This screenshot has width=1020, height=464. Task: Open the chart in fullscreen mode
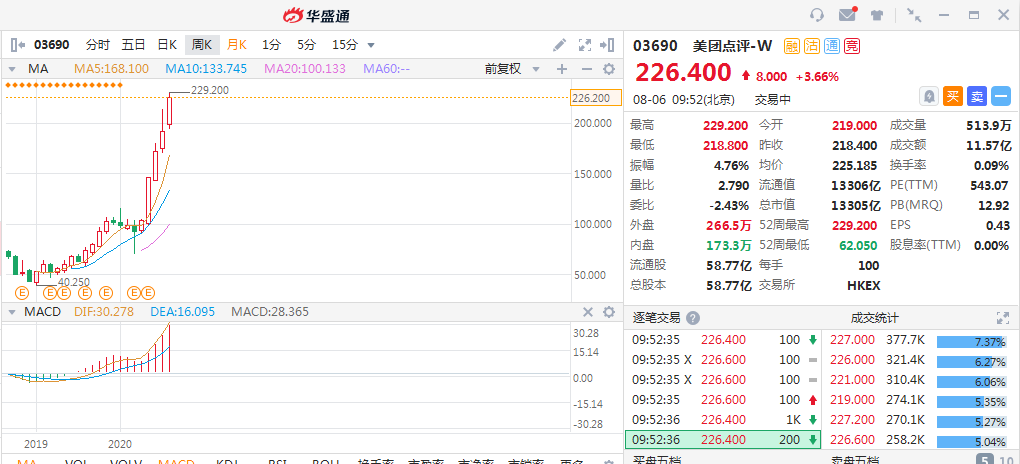point(585,45)
